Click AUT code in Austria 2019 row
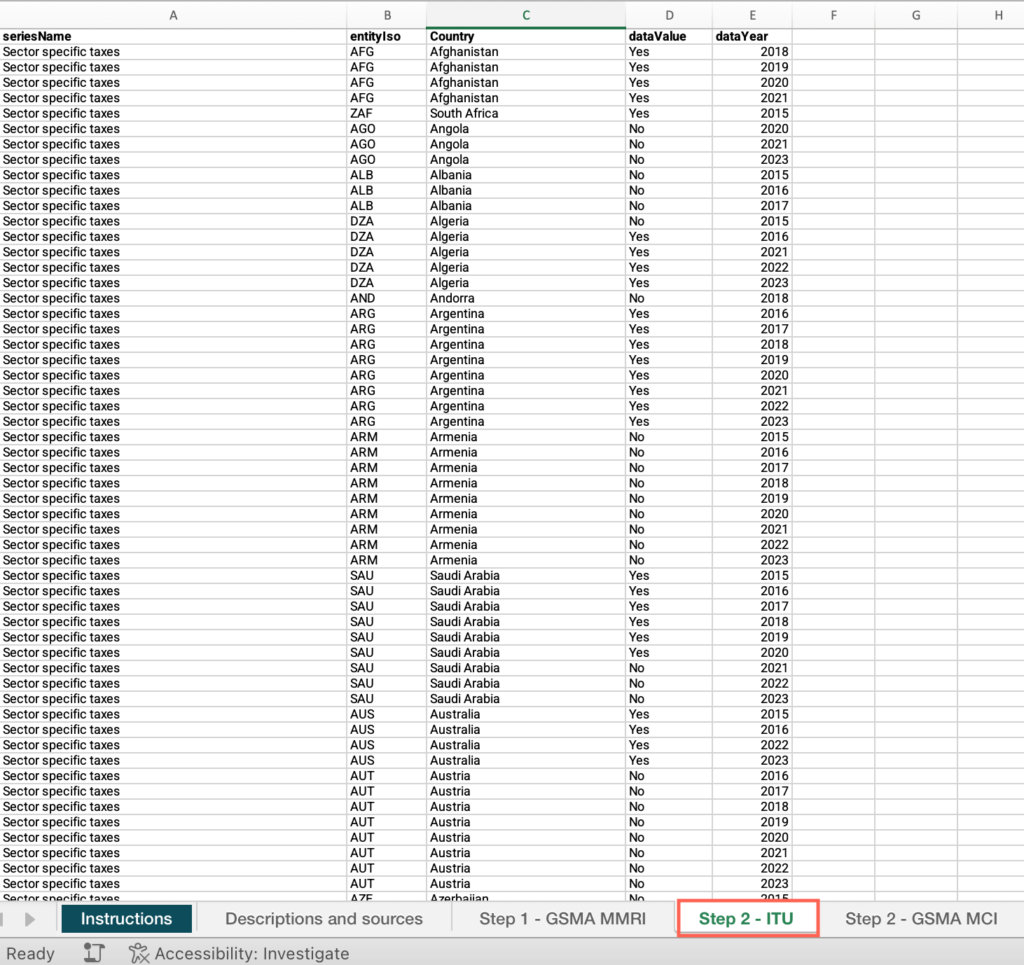 pyautogui.click(x=387, y=822)
